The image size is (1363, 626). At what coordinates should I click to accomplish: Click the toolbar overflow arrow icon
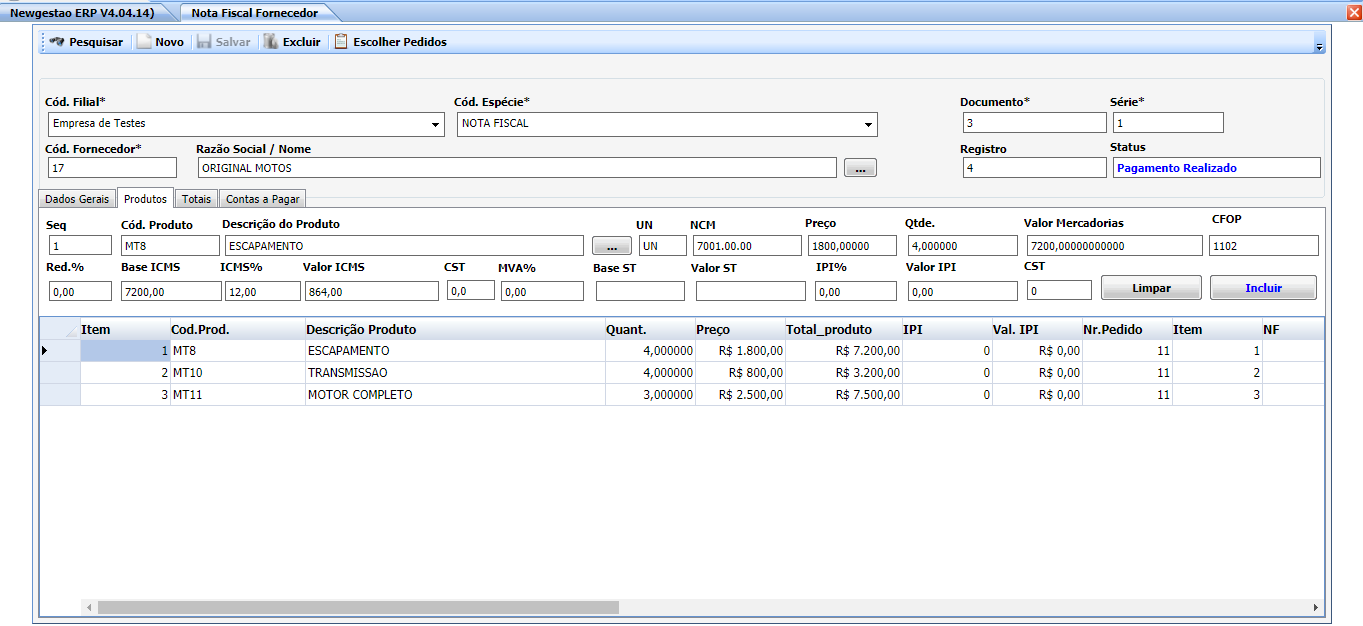(x=1318, y=47)
